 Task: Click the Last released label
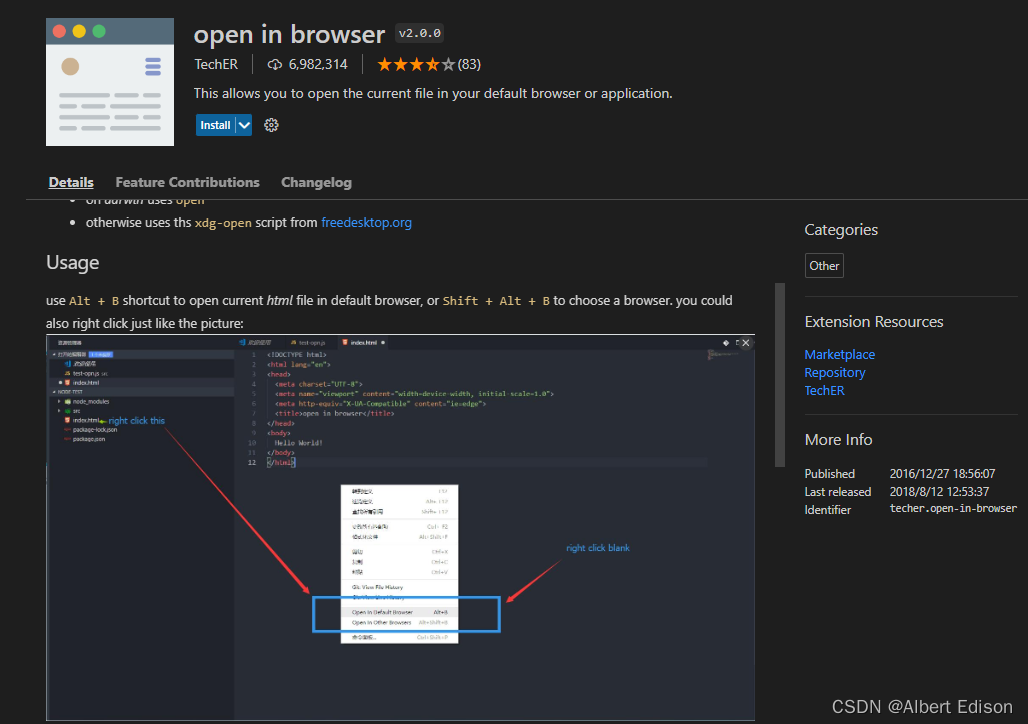[838, 492]
